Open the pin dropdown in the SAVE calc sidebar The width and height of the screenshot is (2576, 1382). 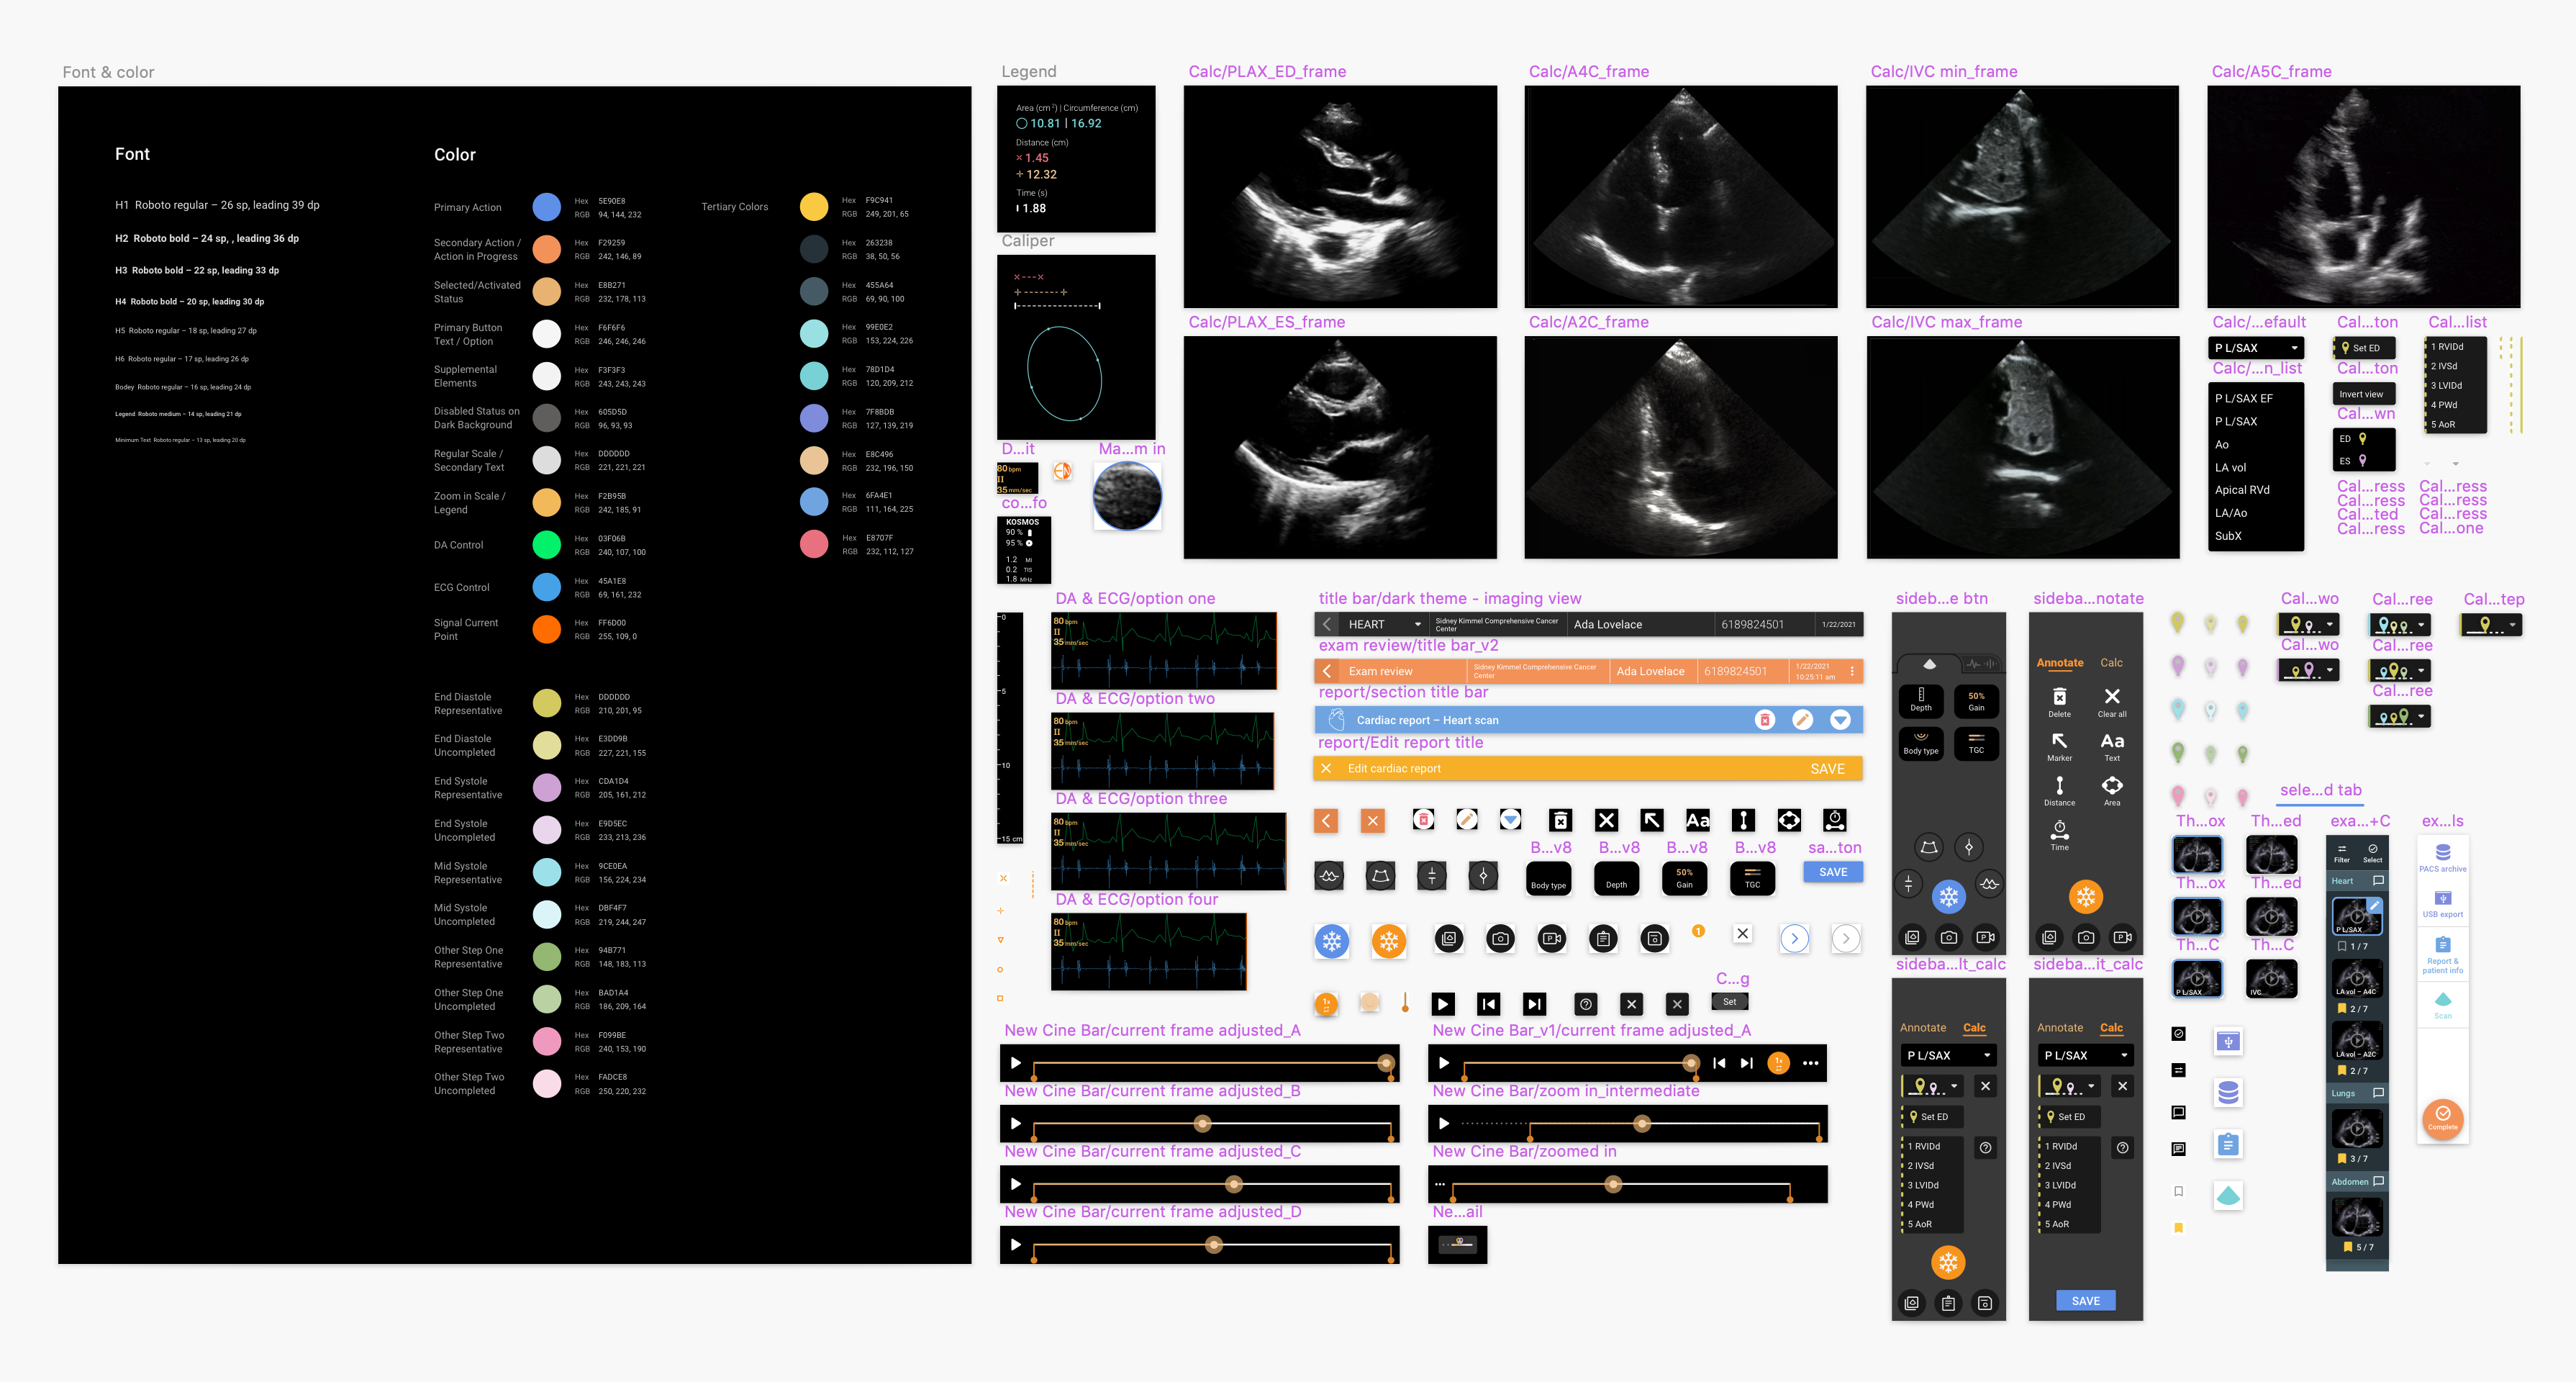(2069, 1086)
